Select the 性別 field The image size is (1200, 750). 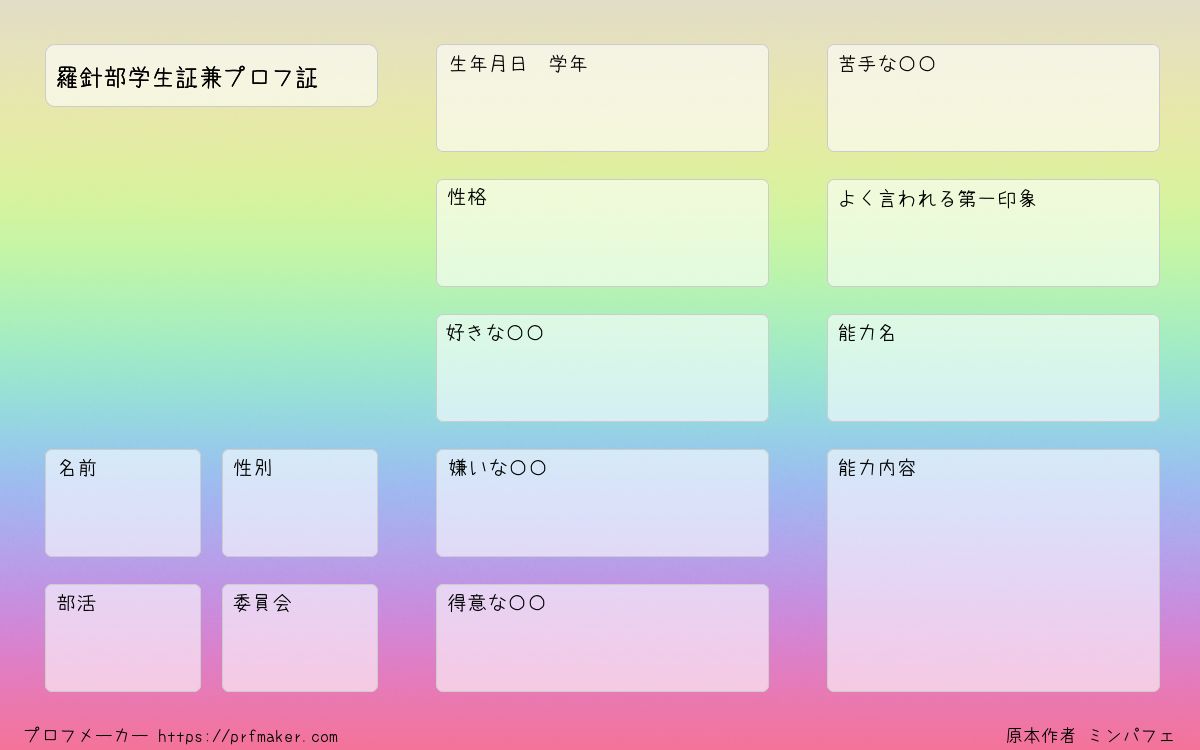pos(300,503)
